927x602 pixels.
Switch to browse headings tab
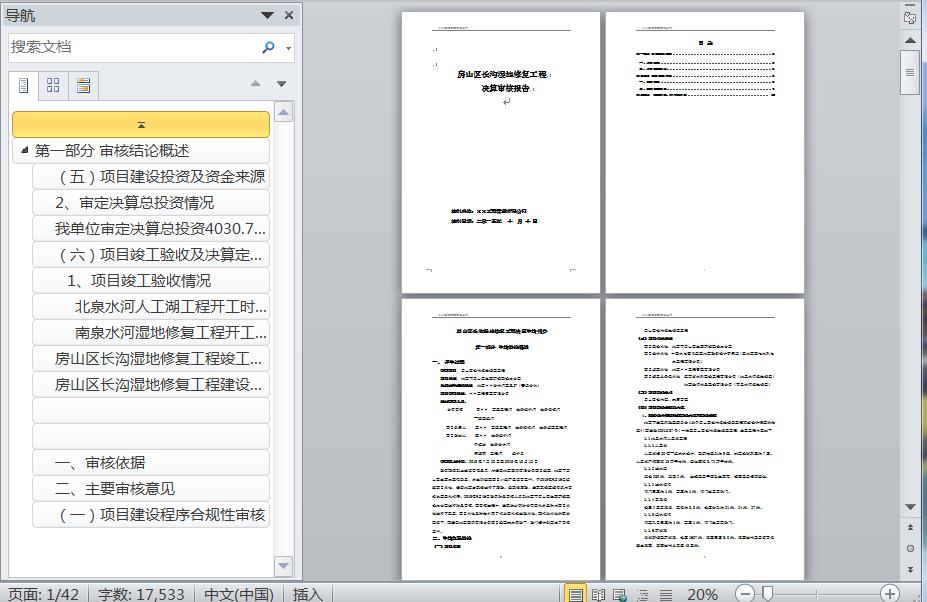click(x=24, y=86)
